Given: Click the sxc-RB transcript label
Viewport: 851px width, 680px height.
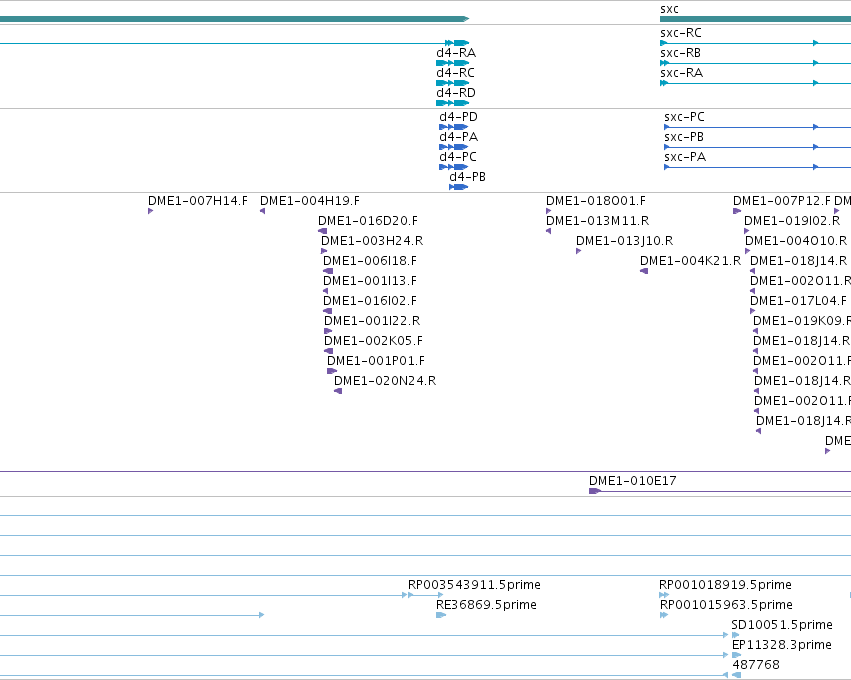Looking at the screenshot, I should [x=680, y=53].
